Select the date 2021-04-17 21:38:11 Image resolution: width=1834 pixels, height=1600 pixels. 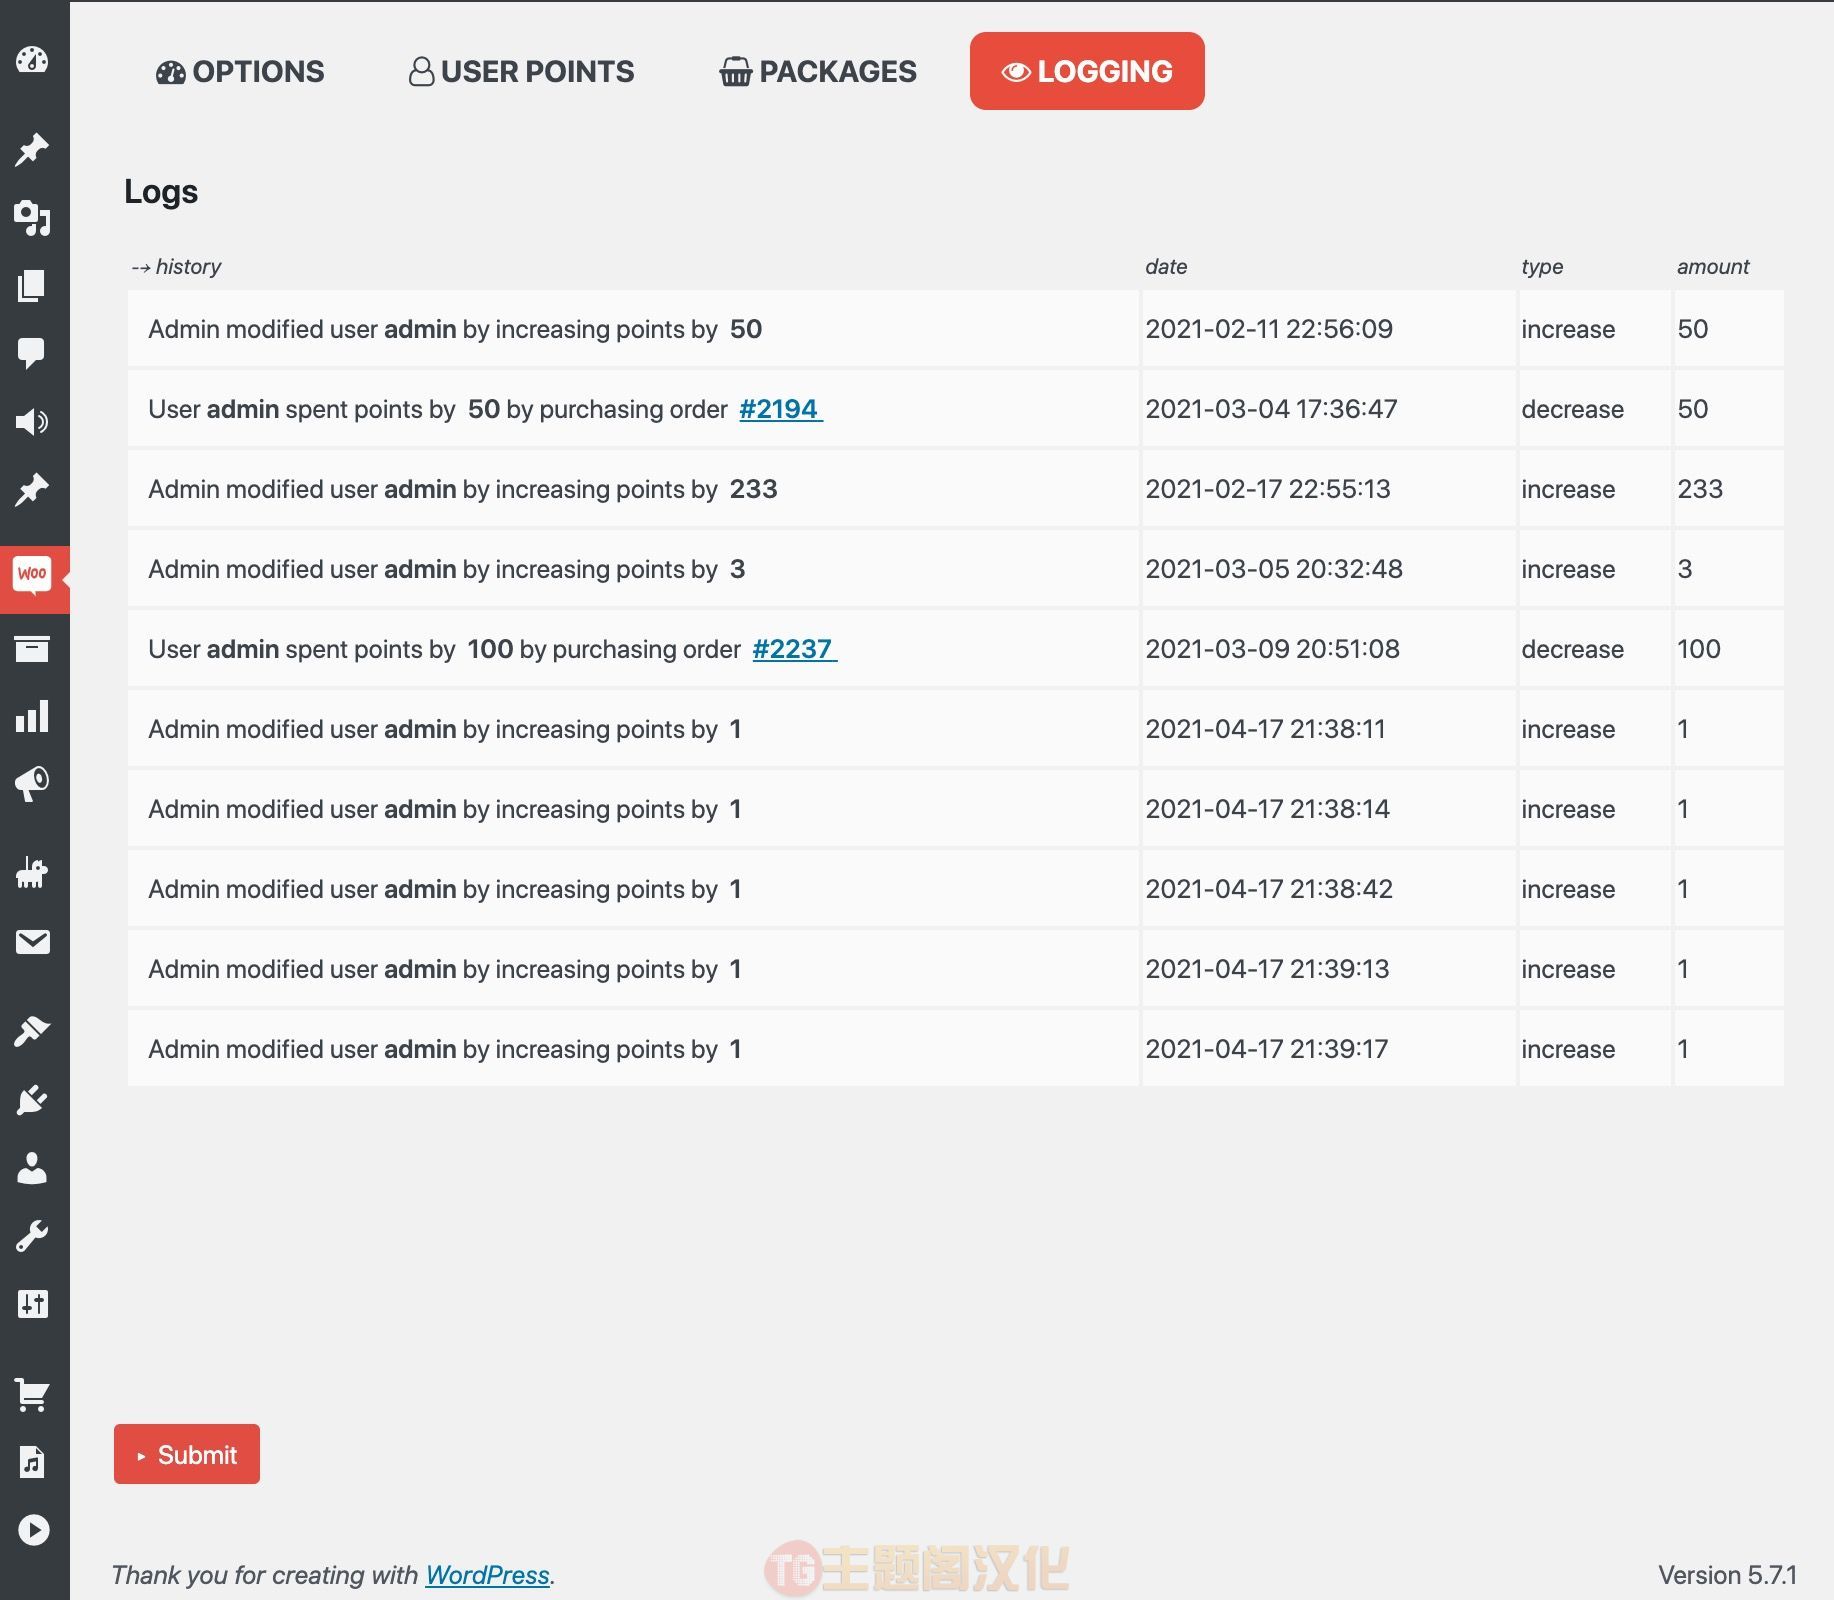1265,729
